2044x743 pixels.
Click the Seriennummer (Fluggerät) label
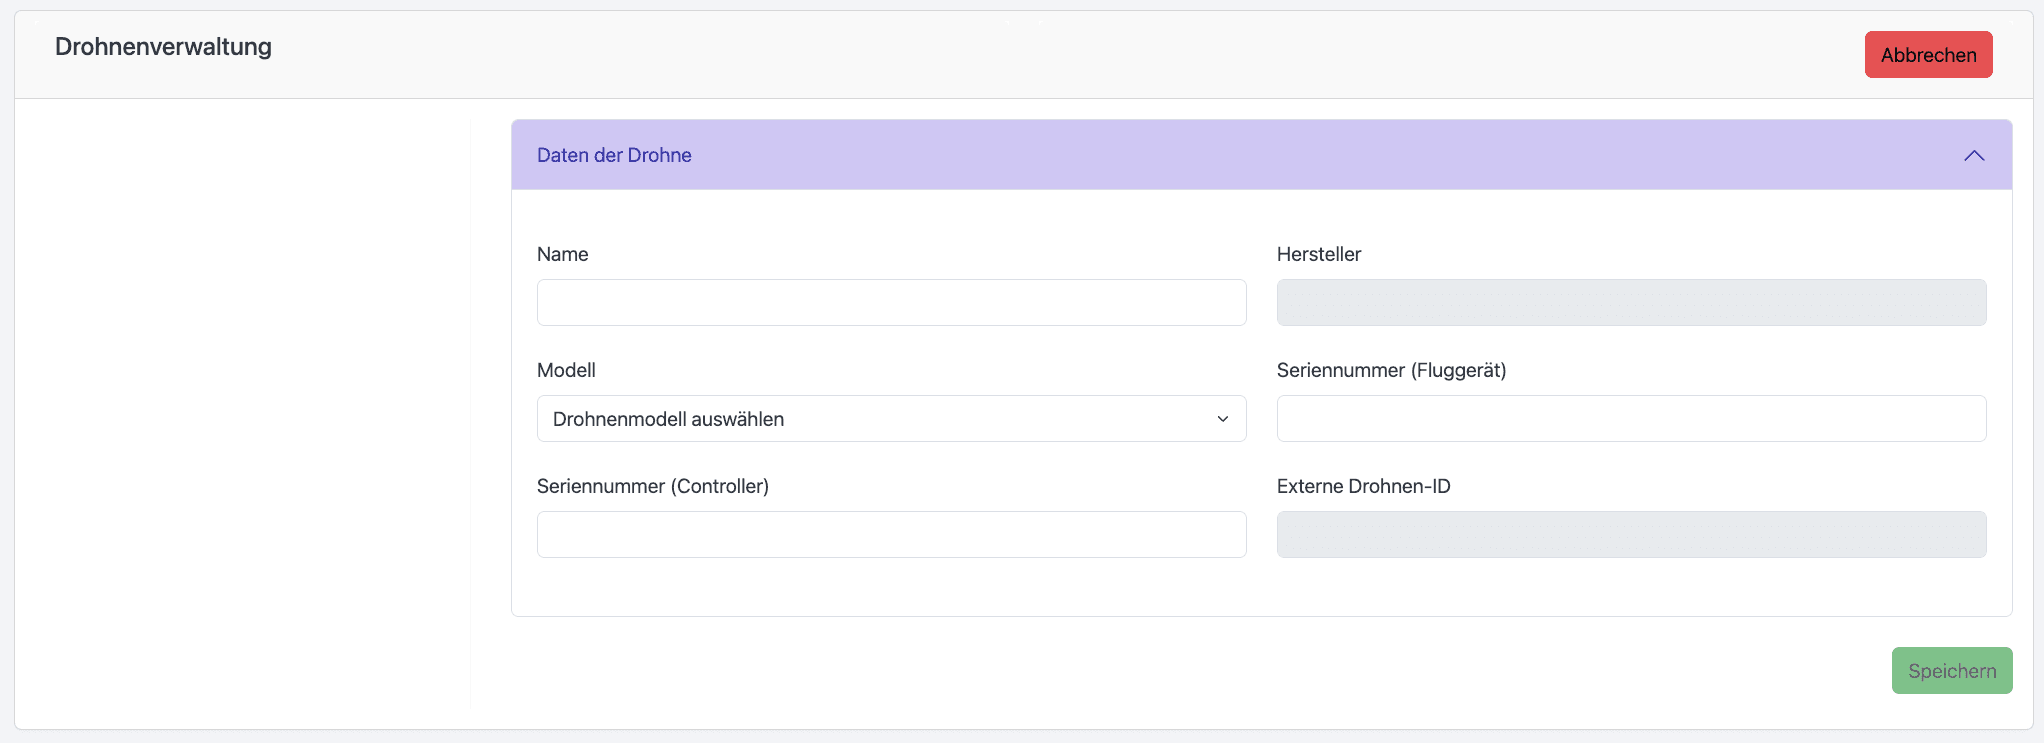1391,370
